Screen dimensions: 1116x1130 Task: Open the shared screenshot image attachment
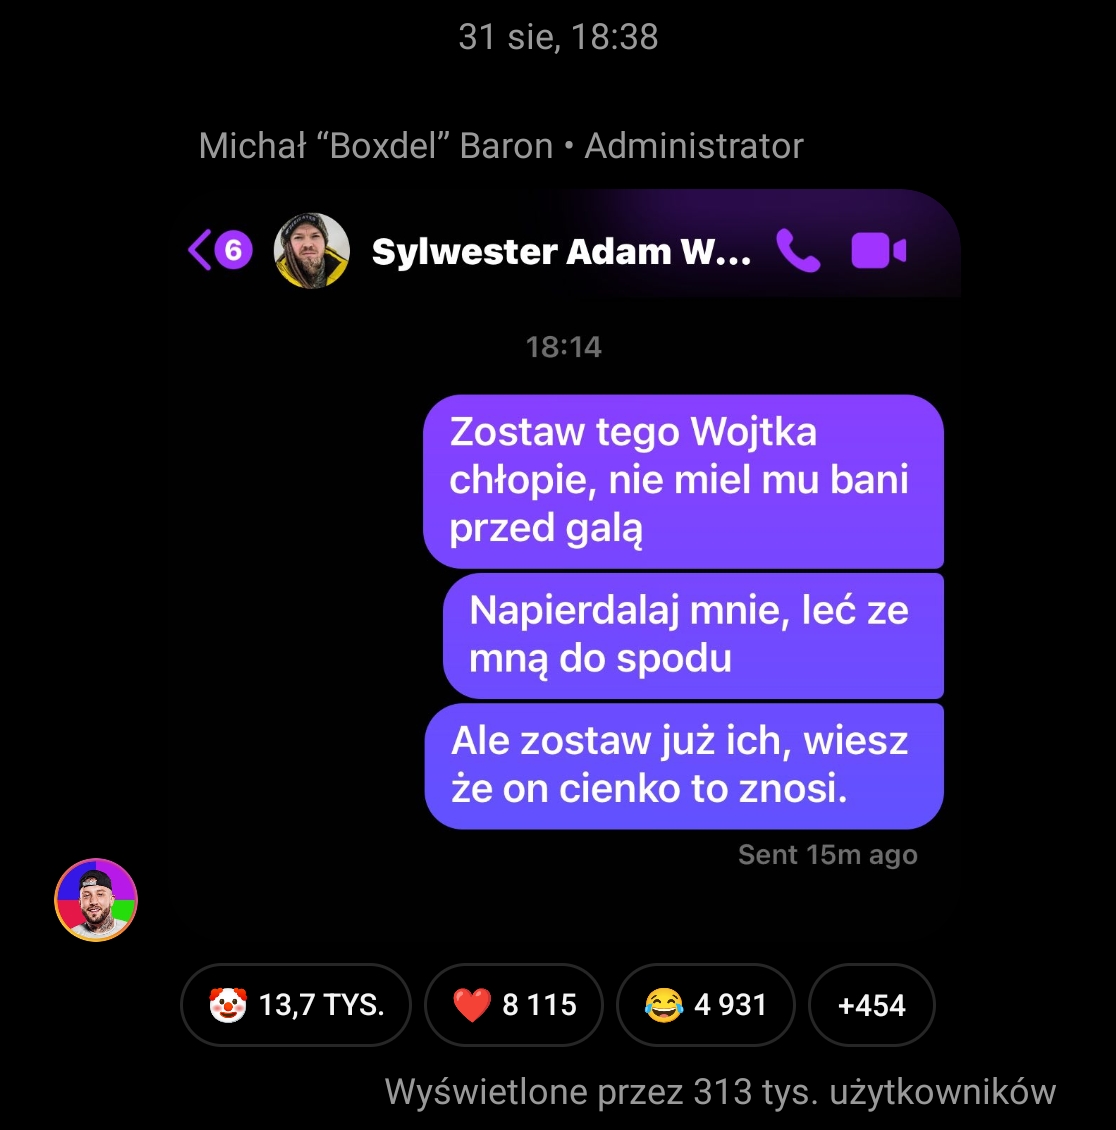pyautogui.click(x=569, y=530)
